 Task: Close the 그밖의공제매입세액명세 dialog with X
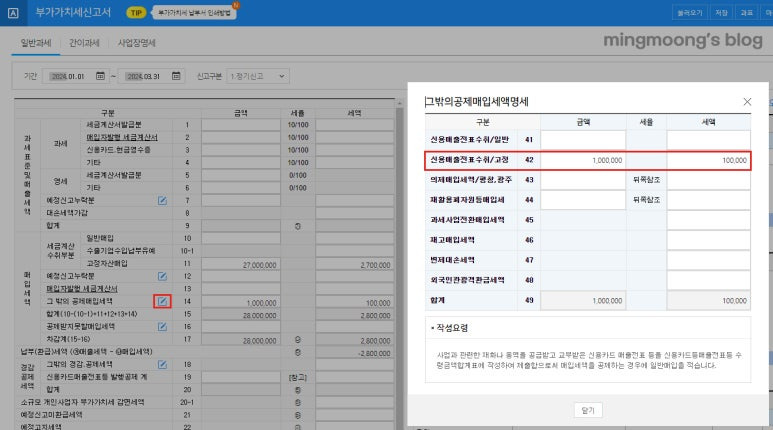(x=747, y=102)
